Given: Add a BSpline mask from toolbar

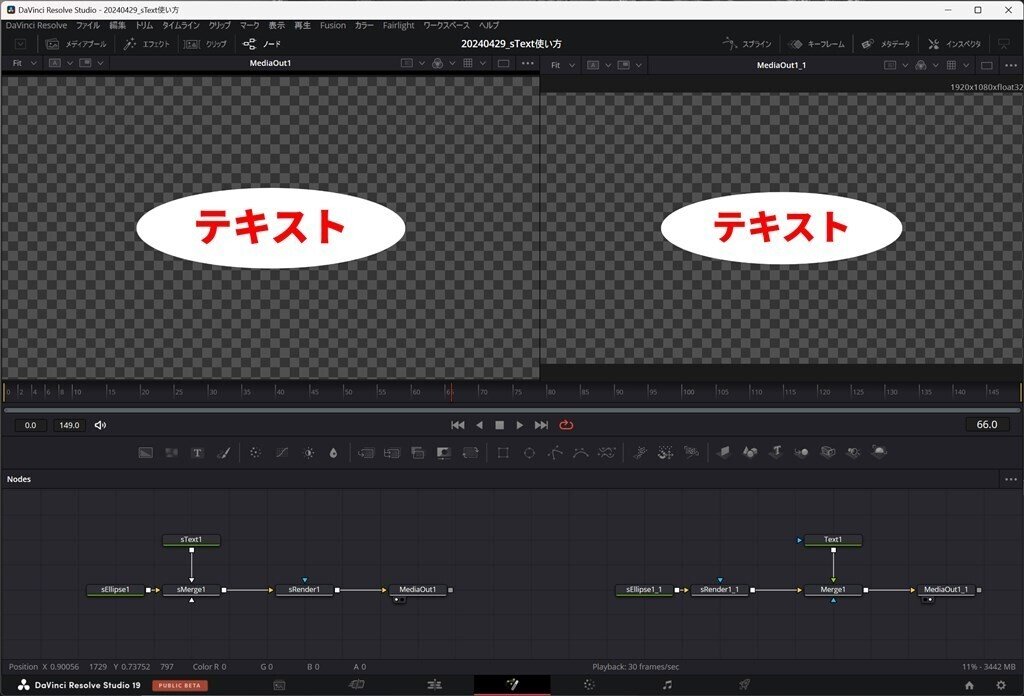Looking at the screenshot, I should point(581,452).
